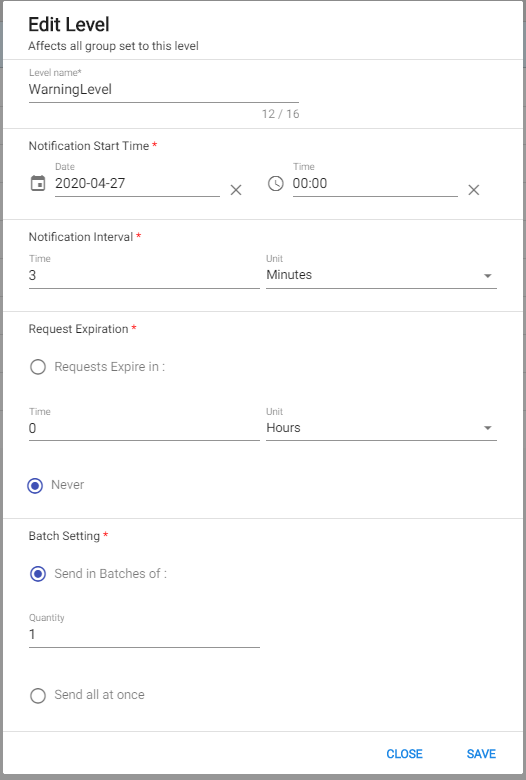Select the Never expiration radio button
526x780 pixels.
(x=35, y=486)
